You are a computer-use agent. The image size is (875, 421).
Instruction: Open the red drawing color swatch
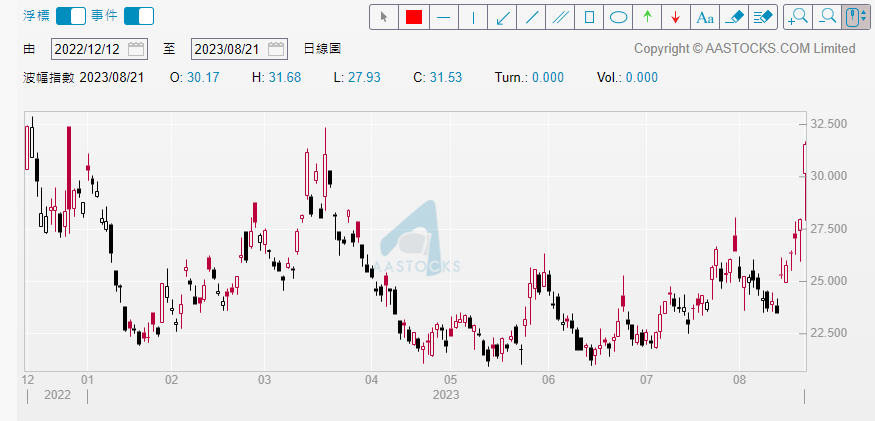[x=414, y=17]
